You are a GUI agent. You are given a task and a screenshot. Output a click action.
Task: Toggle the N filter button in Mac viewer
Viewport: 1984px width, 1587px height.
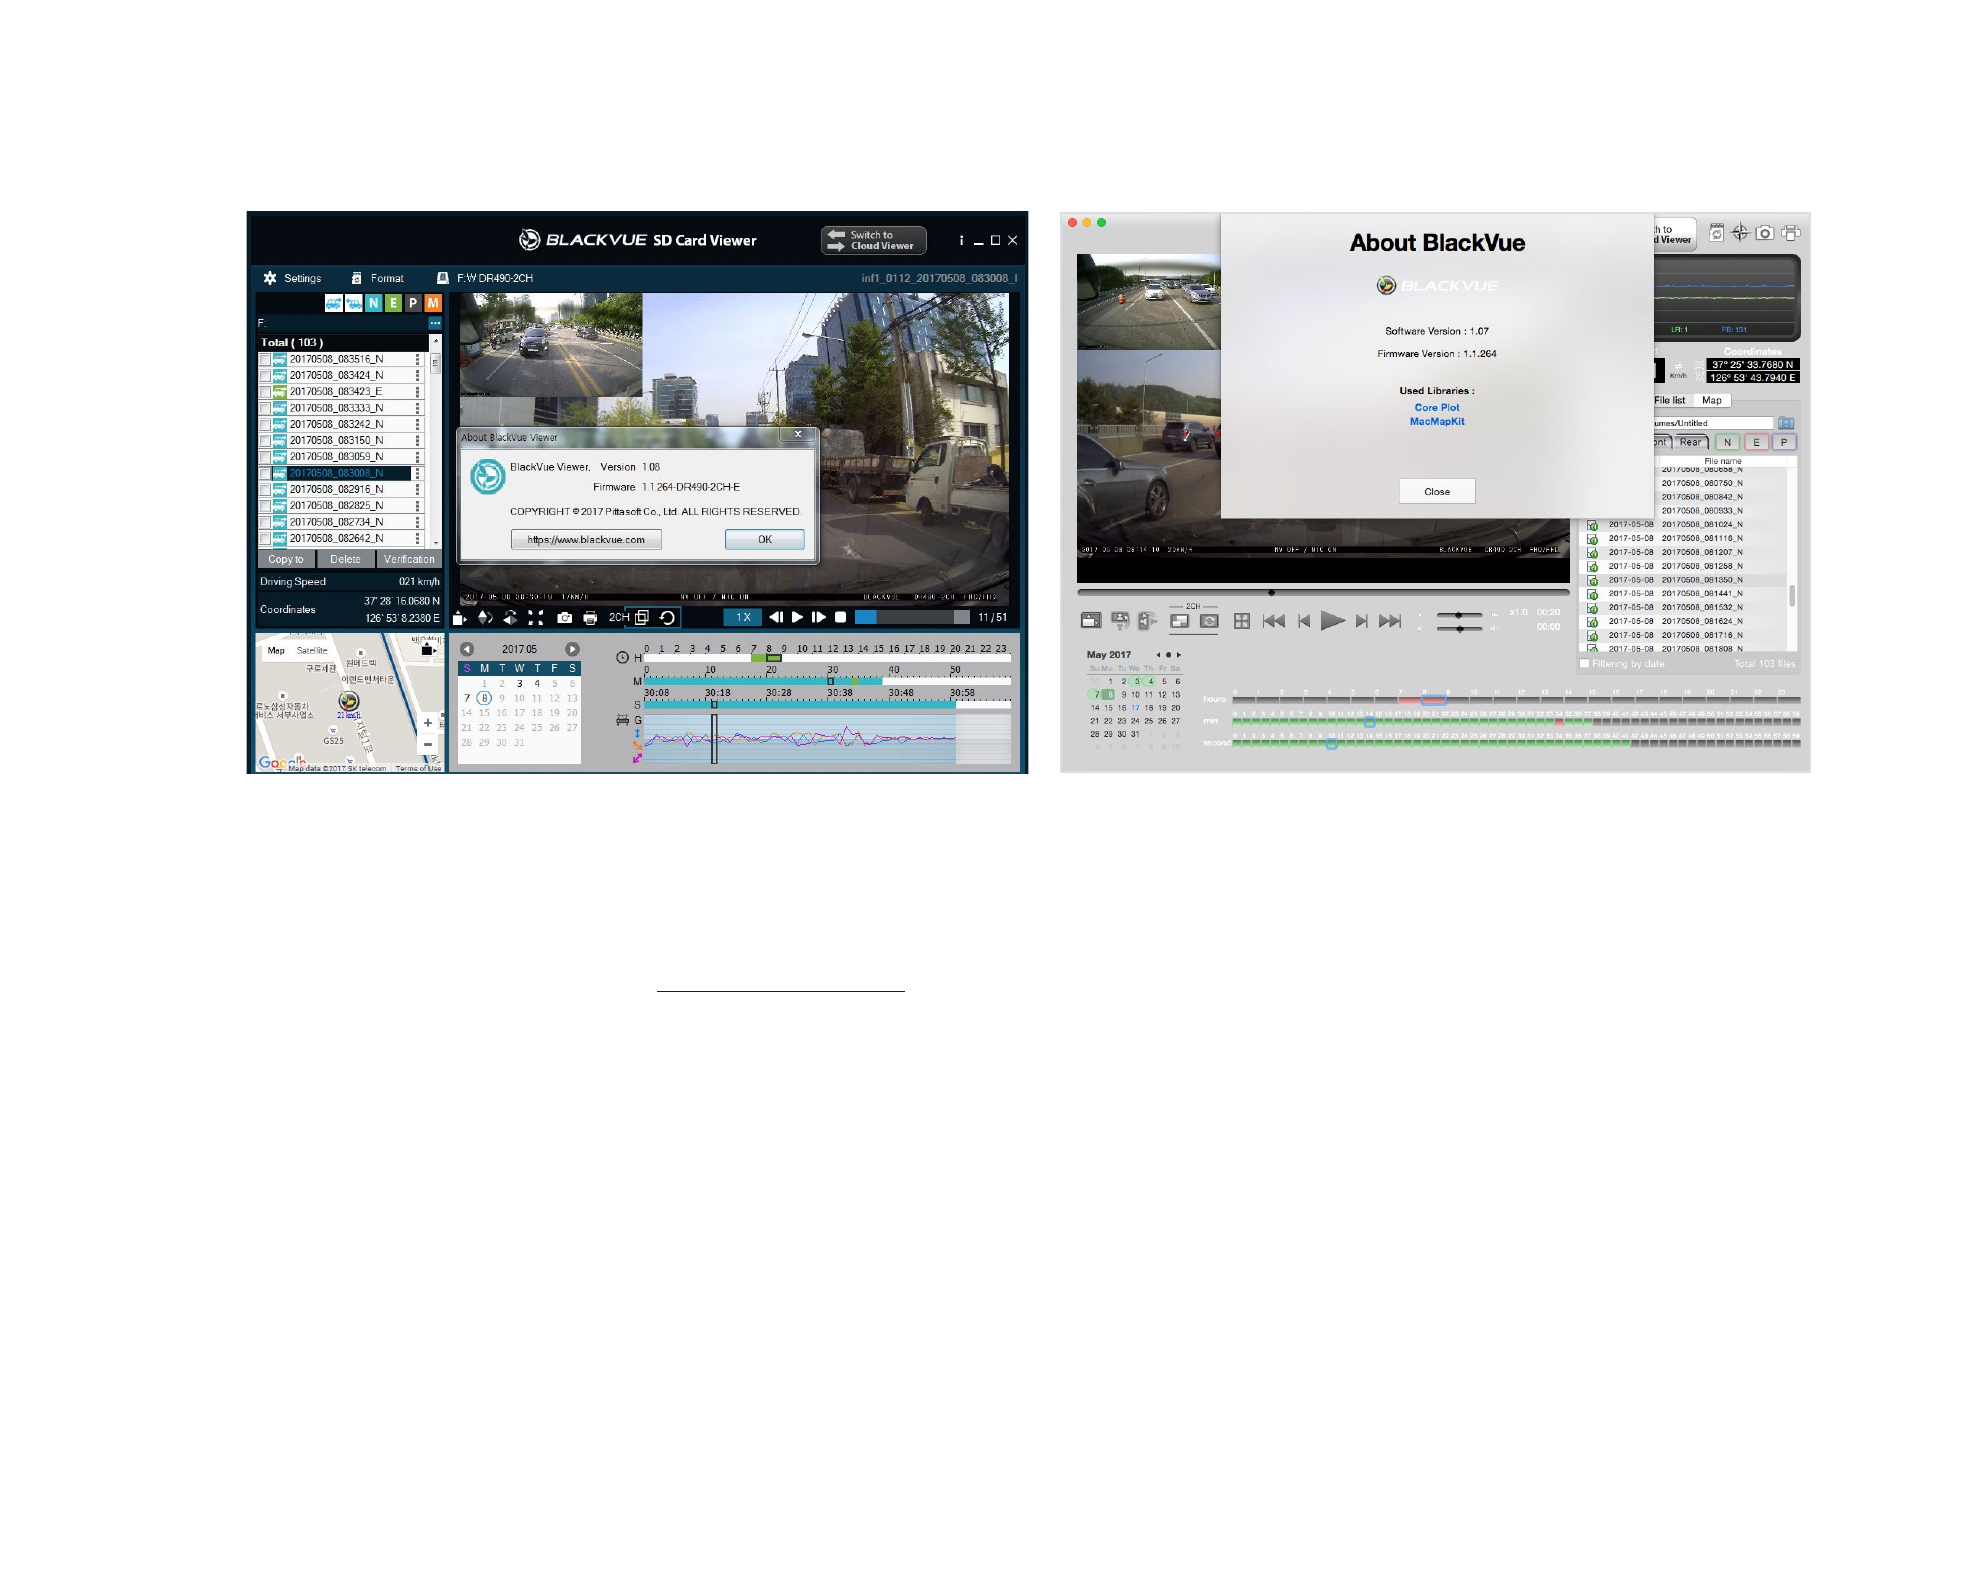tap(1727, 442)
